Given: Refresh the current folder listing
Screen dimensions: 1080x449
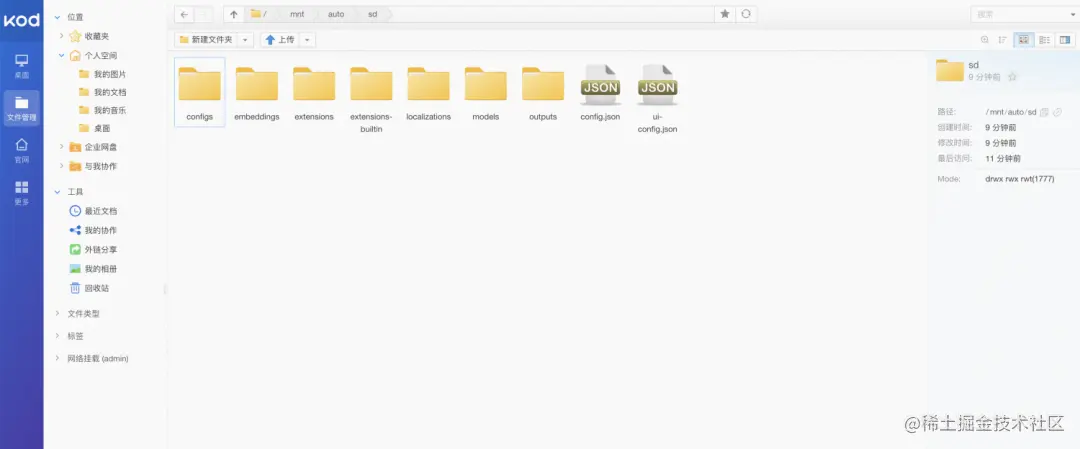Looking at the screenshot, I should tap(745, 14).
